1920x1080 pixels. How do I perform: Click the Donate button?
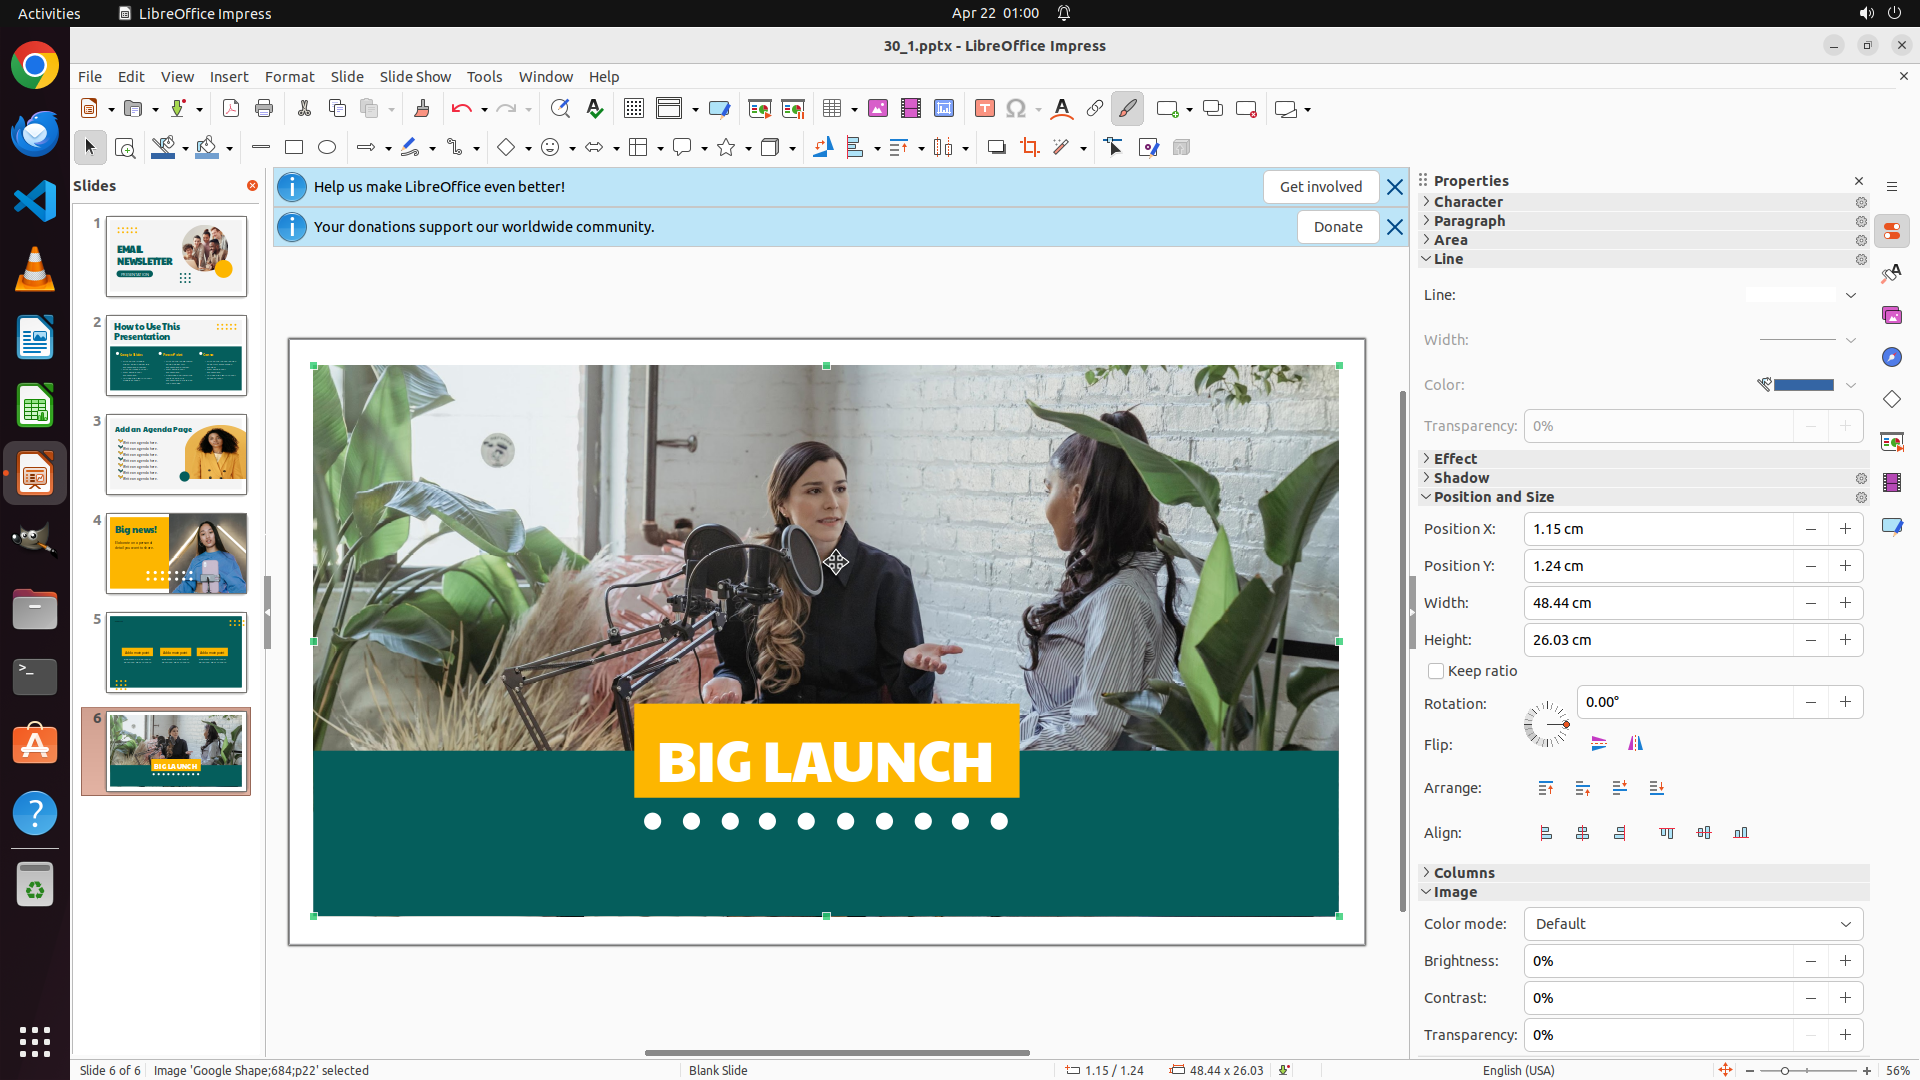(1337, 227)
